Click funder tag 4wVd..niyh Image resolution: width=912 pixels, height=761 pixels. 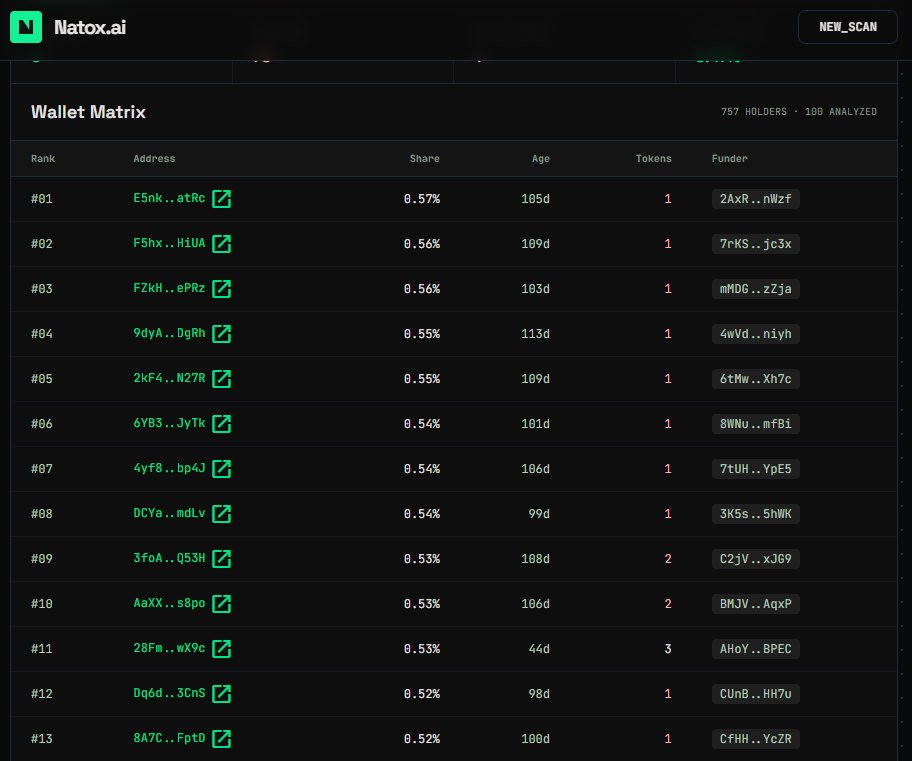756,334
